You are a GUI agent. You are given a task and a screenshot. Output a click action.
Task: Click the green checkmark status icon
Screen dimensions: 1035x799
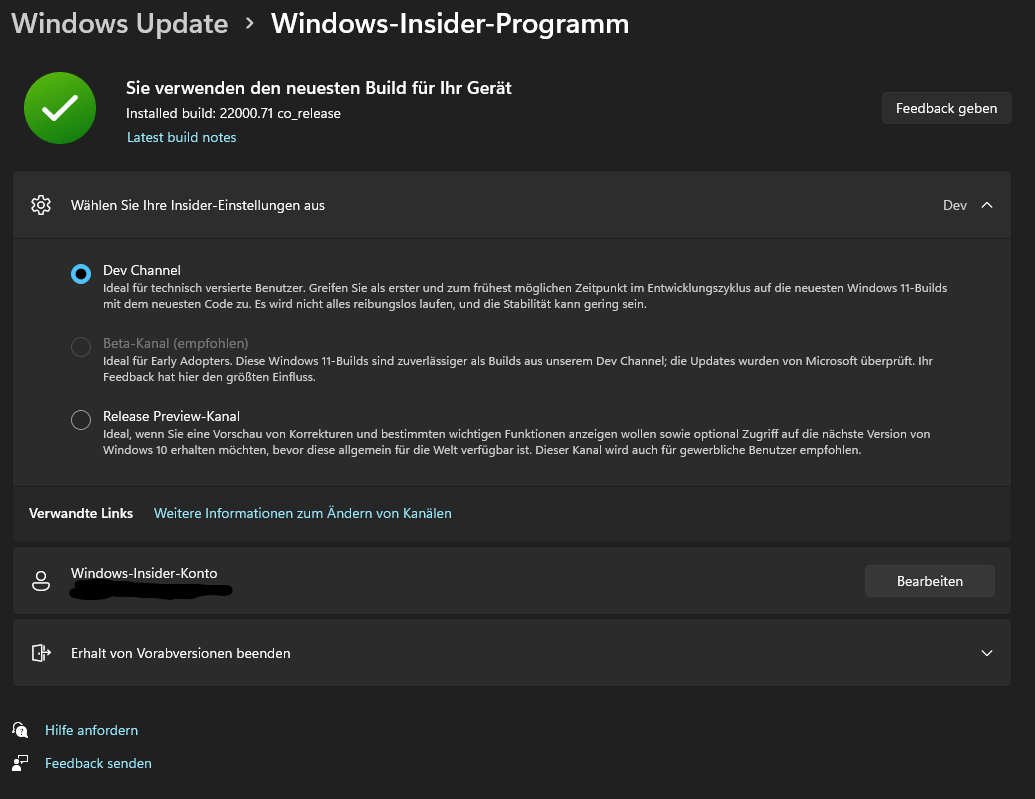pyautogui.click(x=60, y=108)
